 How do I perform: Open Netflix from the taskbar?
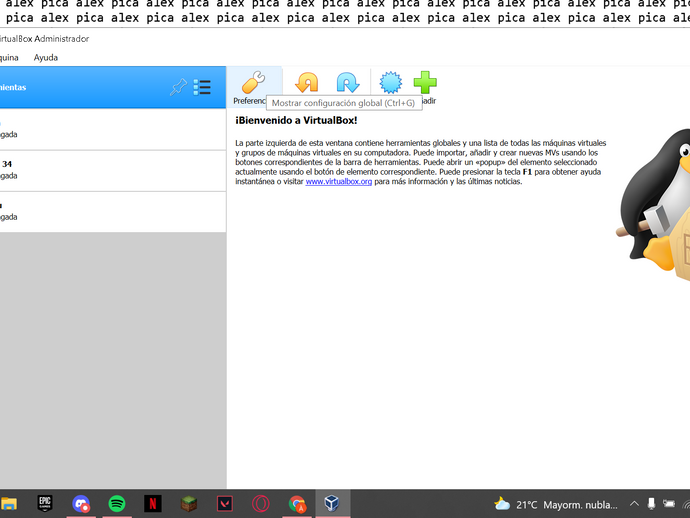tap(153, 503)
